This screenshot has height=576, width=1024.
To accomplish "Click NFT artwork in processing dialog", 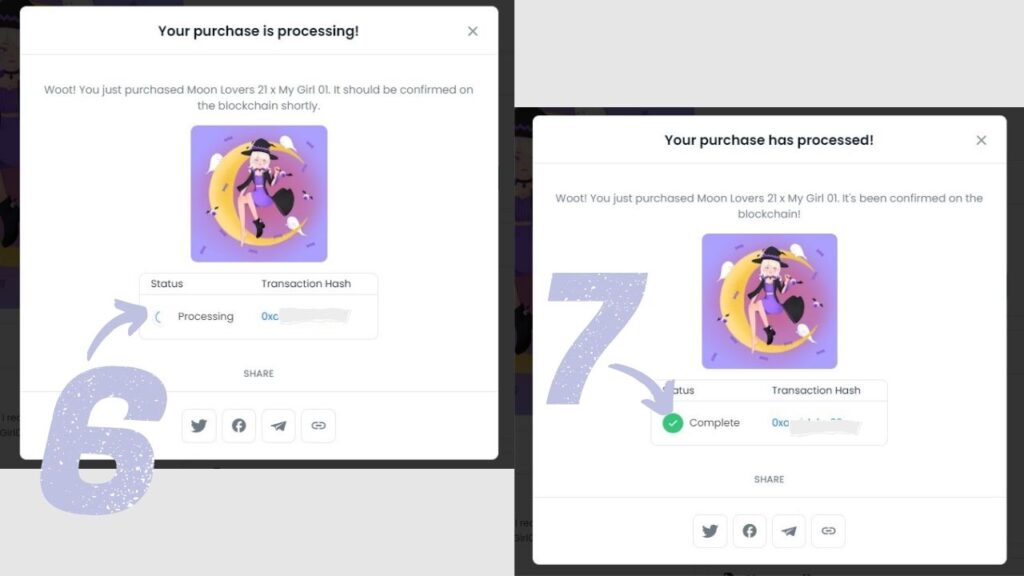I will click(x=259, y=194).
